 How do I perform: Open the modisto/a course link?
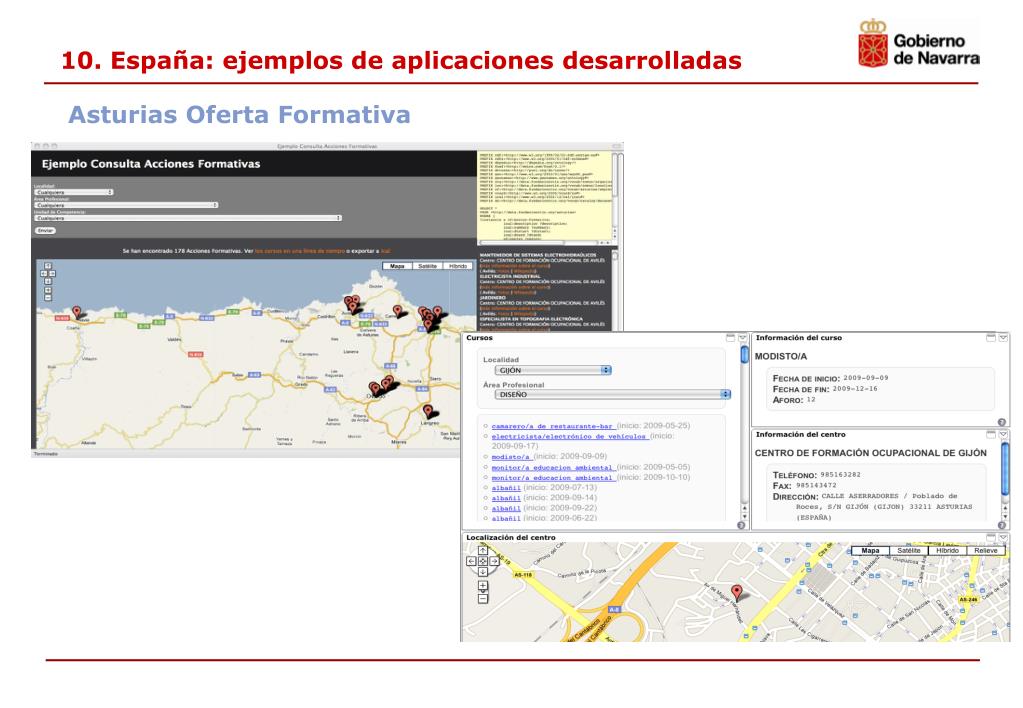point(511,457)
